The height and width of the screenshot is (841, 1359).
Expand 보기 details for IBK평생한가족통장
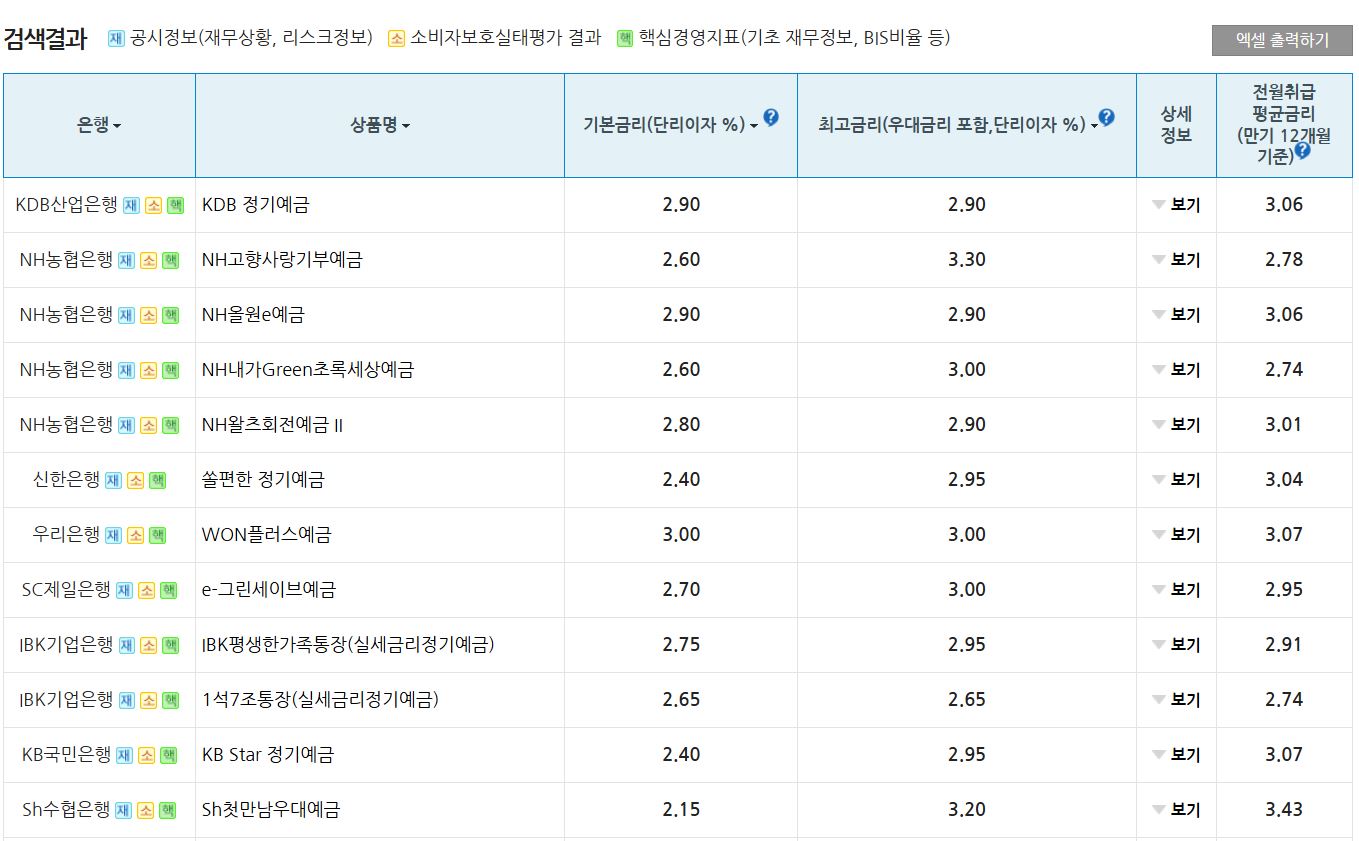tap(1176, 645)
